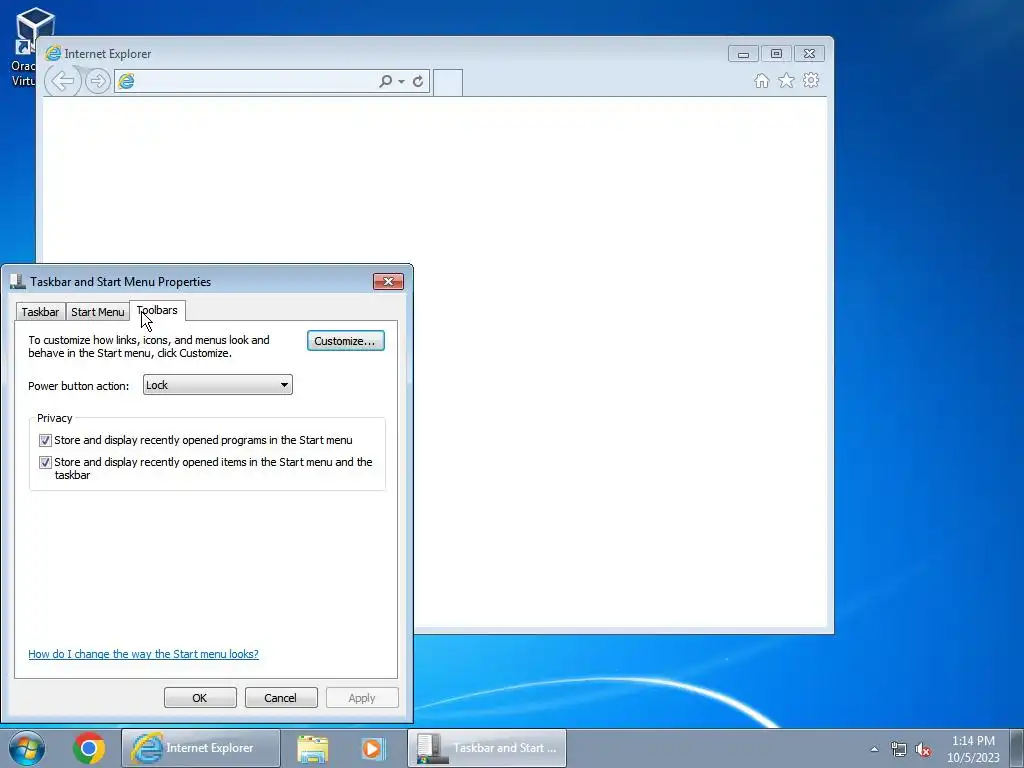This screenshot has height=768, width=1024.
Task: View Favorites with the star icon
Action: click(x=786, y=80)
